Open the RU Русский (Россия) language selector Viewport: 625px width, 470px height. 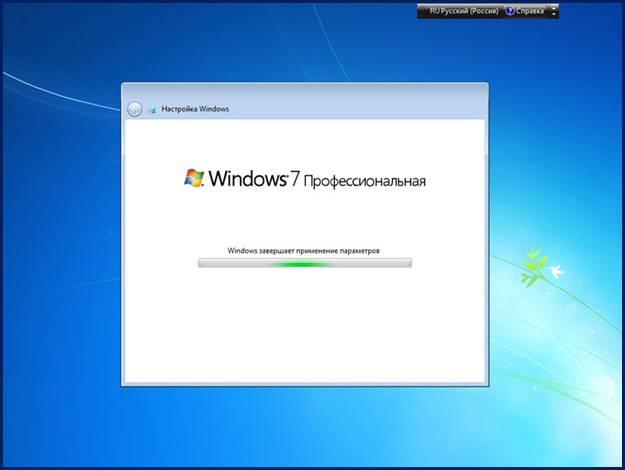[464, 11]
